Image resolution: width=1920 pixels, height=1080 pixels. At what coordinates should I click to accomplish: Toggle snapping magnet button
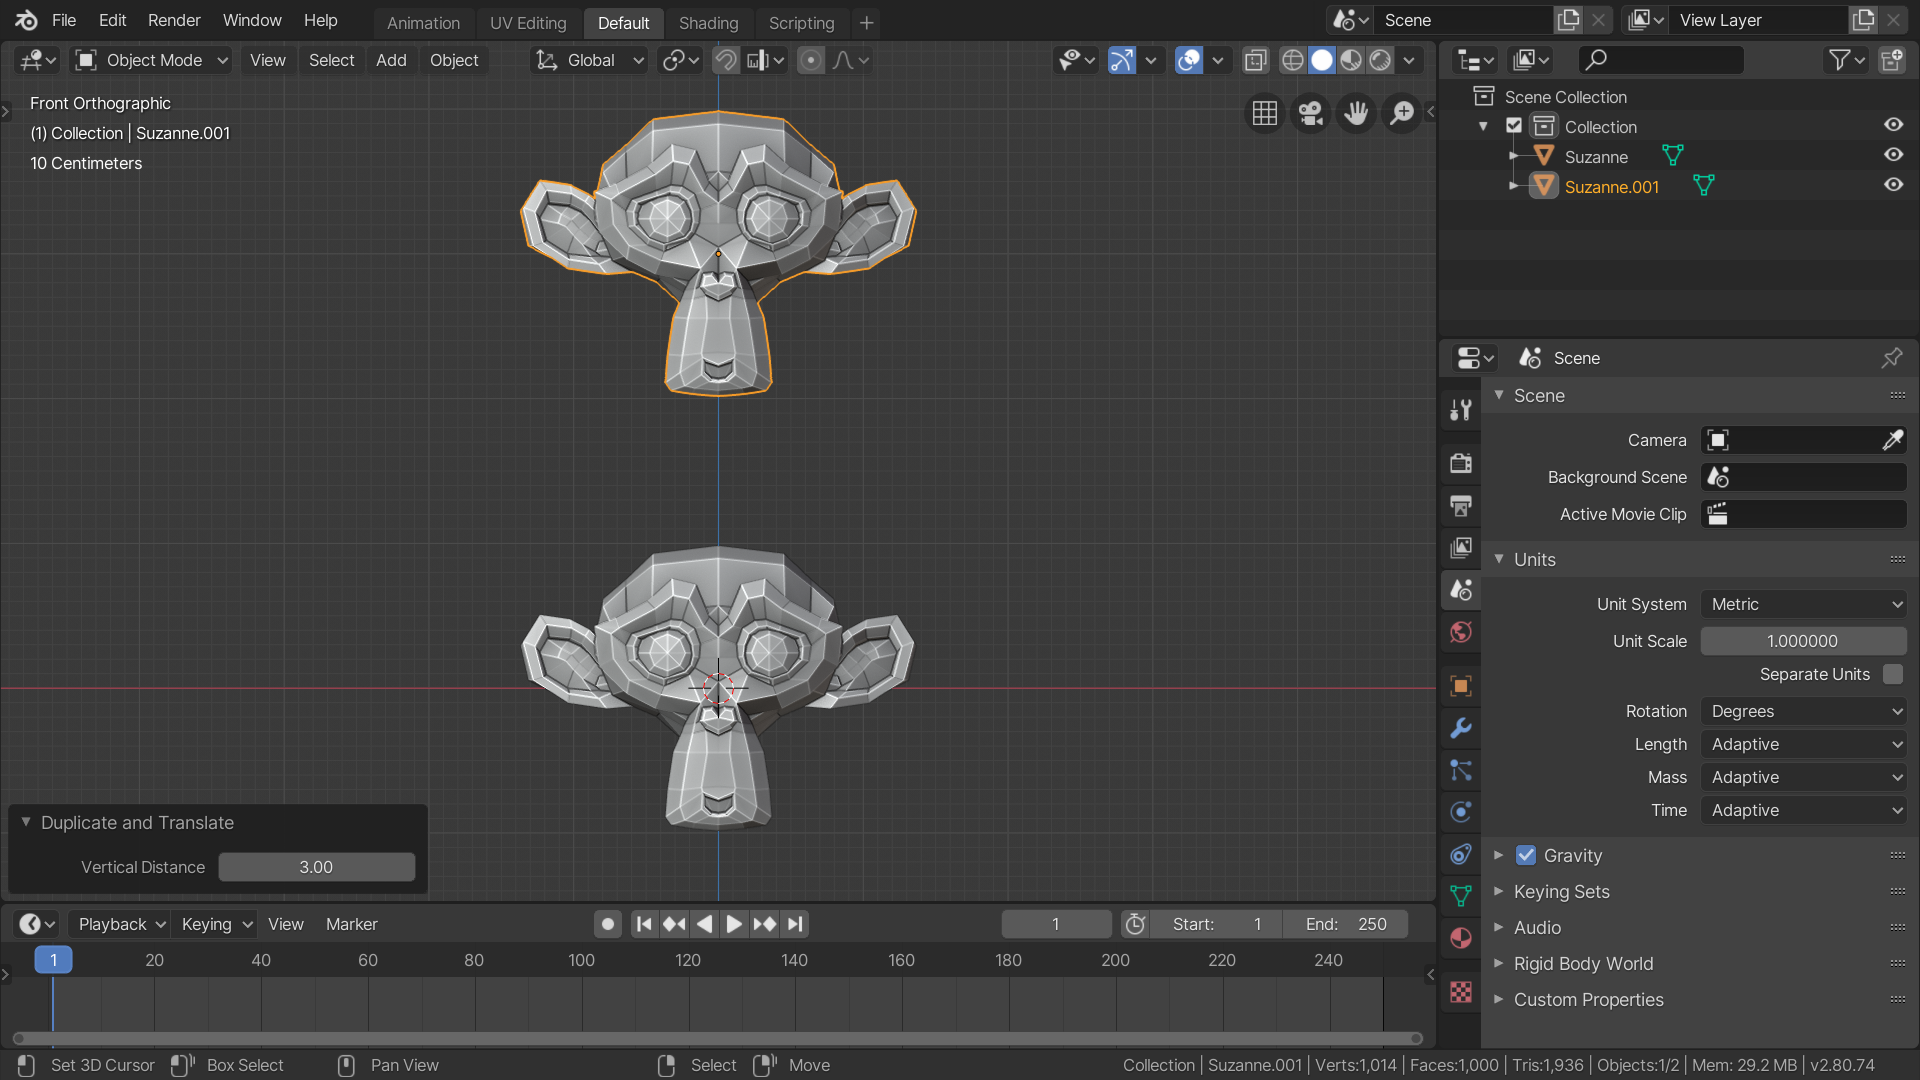725,60
